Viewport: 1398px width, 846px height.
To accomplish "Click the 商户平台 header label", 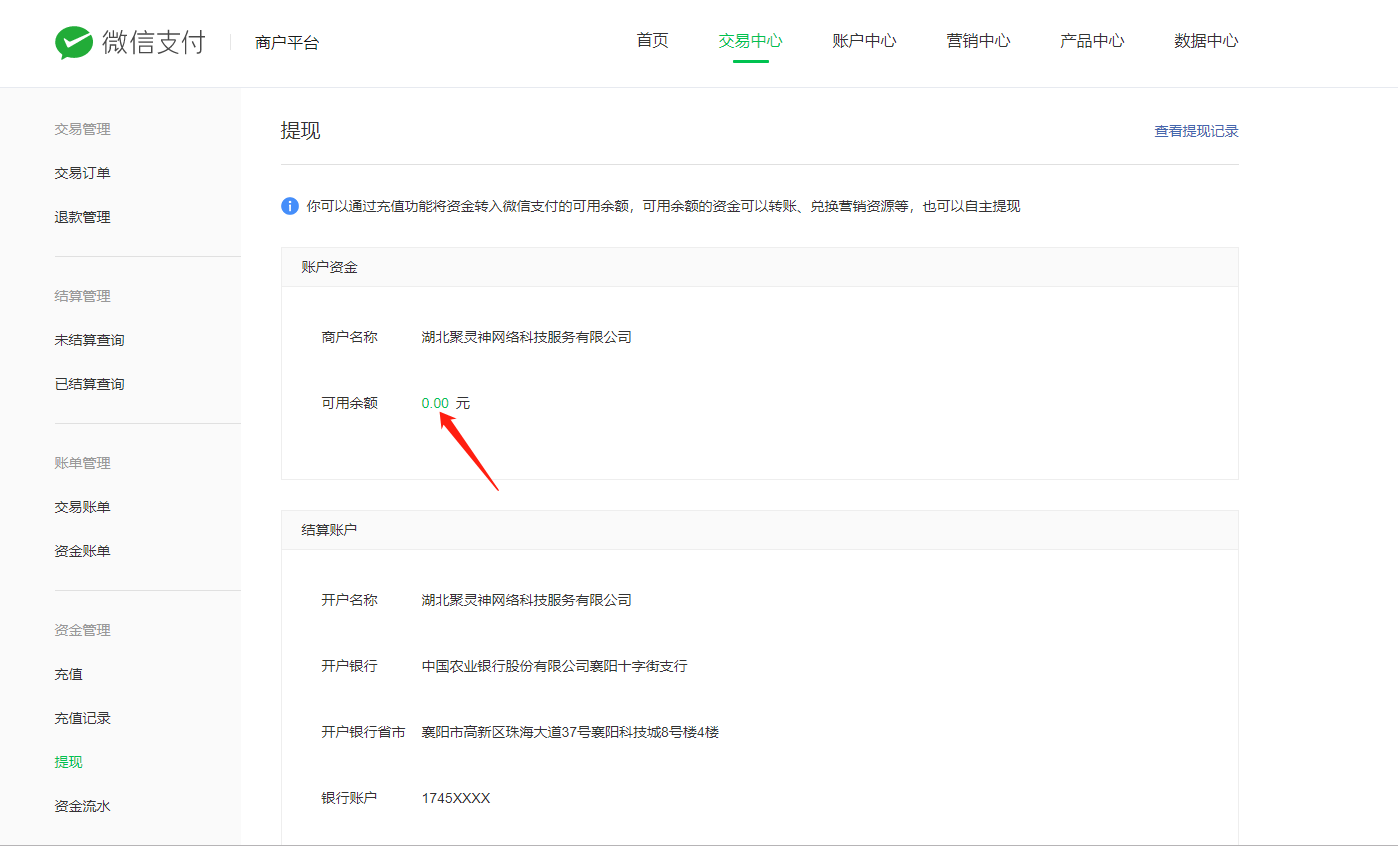I will point(287,43).
